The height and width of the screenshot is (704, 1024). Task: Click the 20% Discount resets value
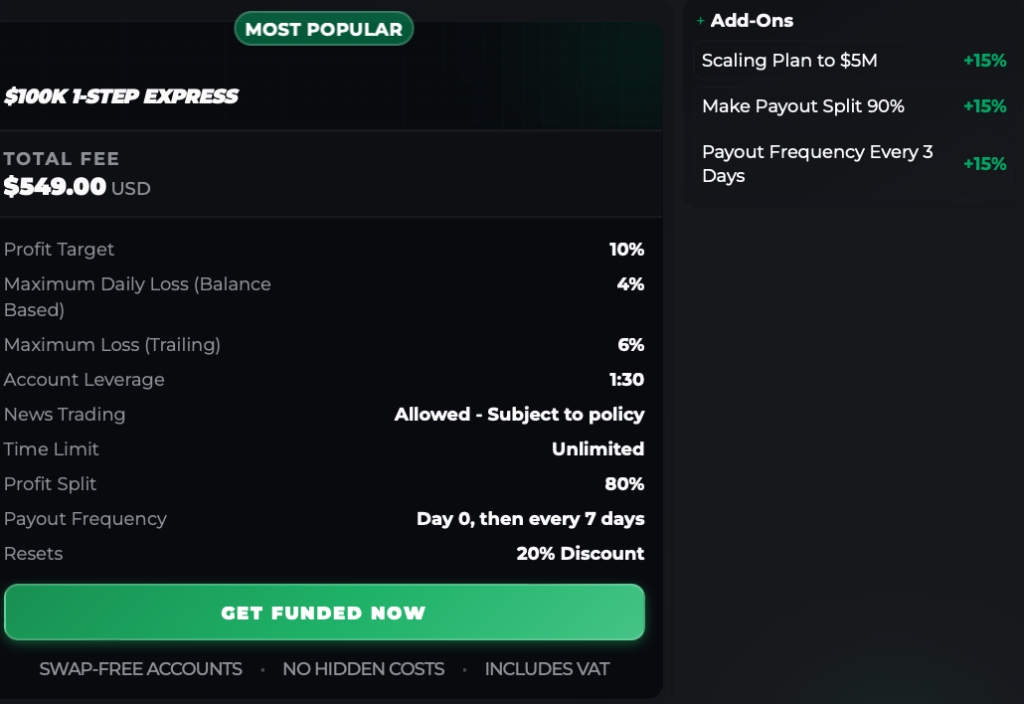click(x=580, y=554)
